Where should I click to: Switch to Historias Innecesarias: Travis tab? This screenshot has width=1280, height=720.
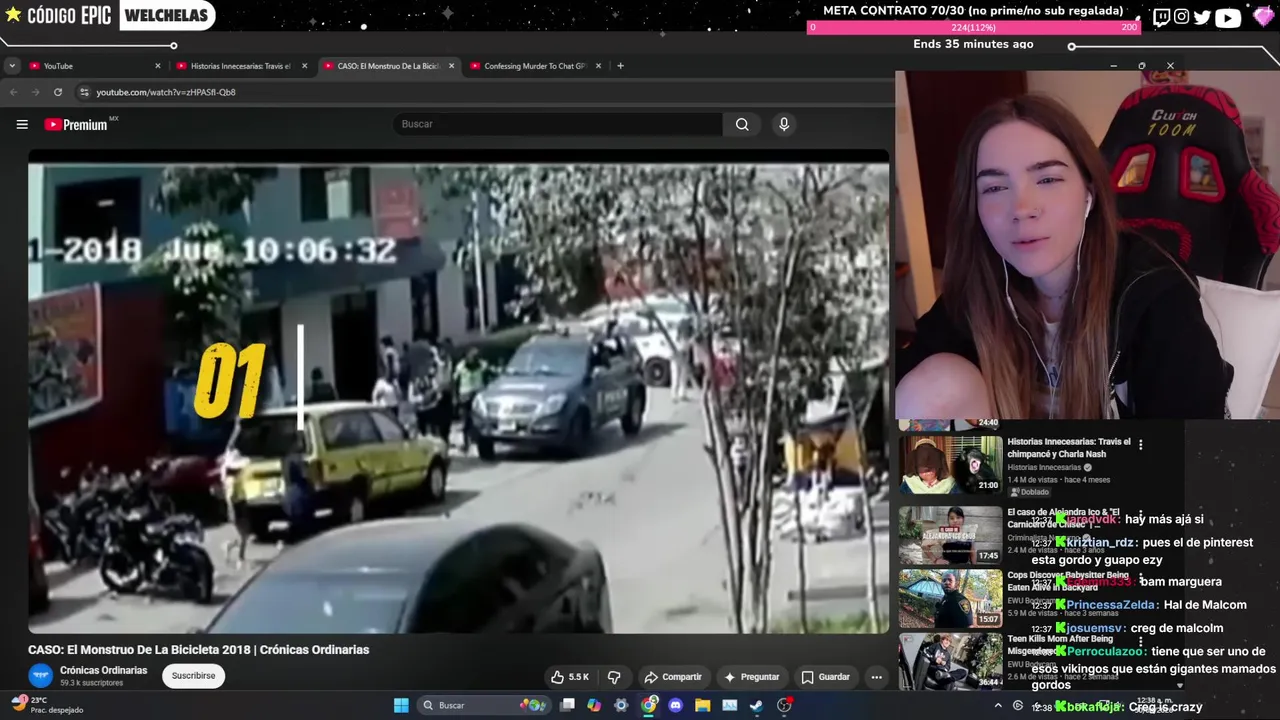[x=241, y=66]
